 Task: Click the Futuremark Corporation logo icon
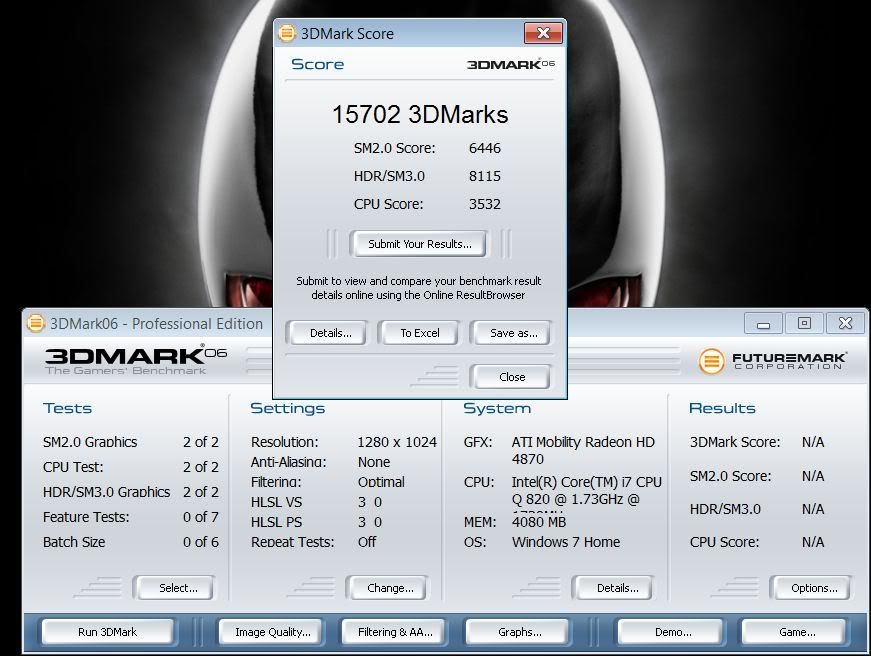(711, 361)
